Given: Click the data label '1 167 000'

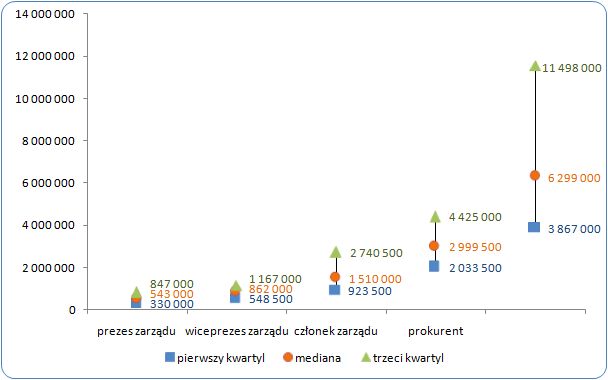Looking at the screenshot, I should pyautogui.click(x=275, y=279).
